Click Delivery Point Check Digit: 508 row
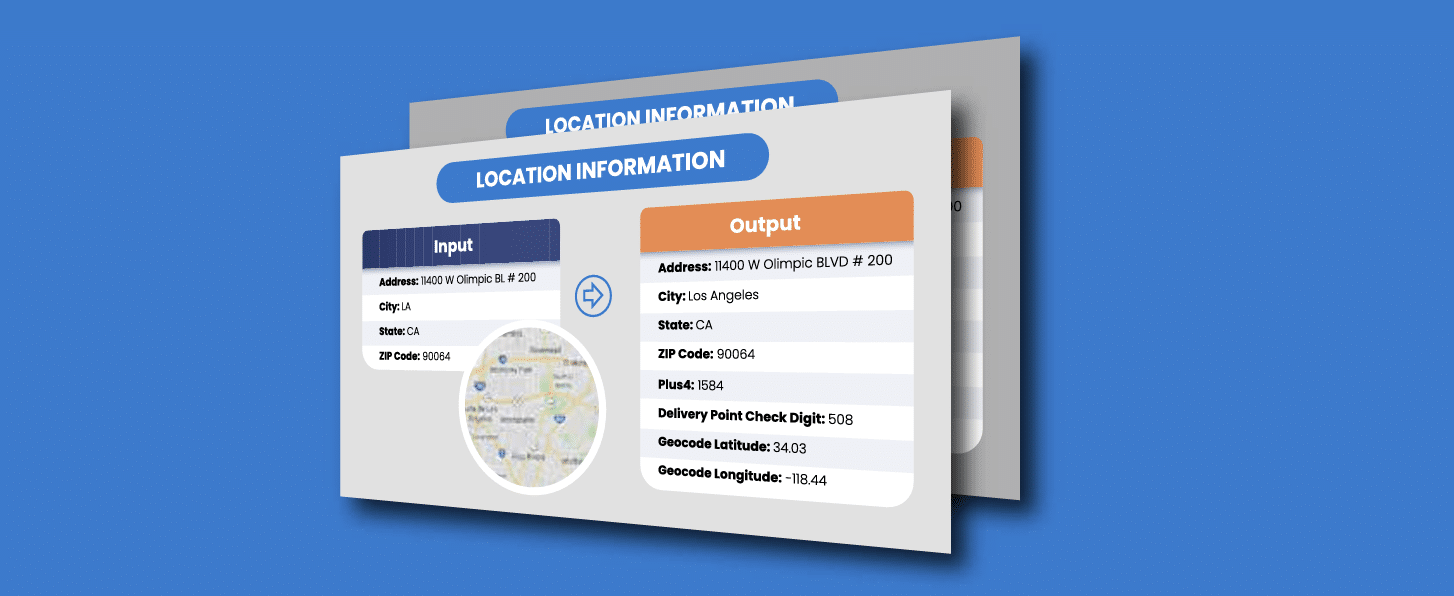Viewport: 1454px width, 596px height. (x=777, y=418)
